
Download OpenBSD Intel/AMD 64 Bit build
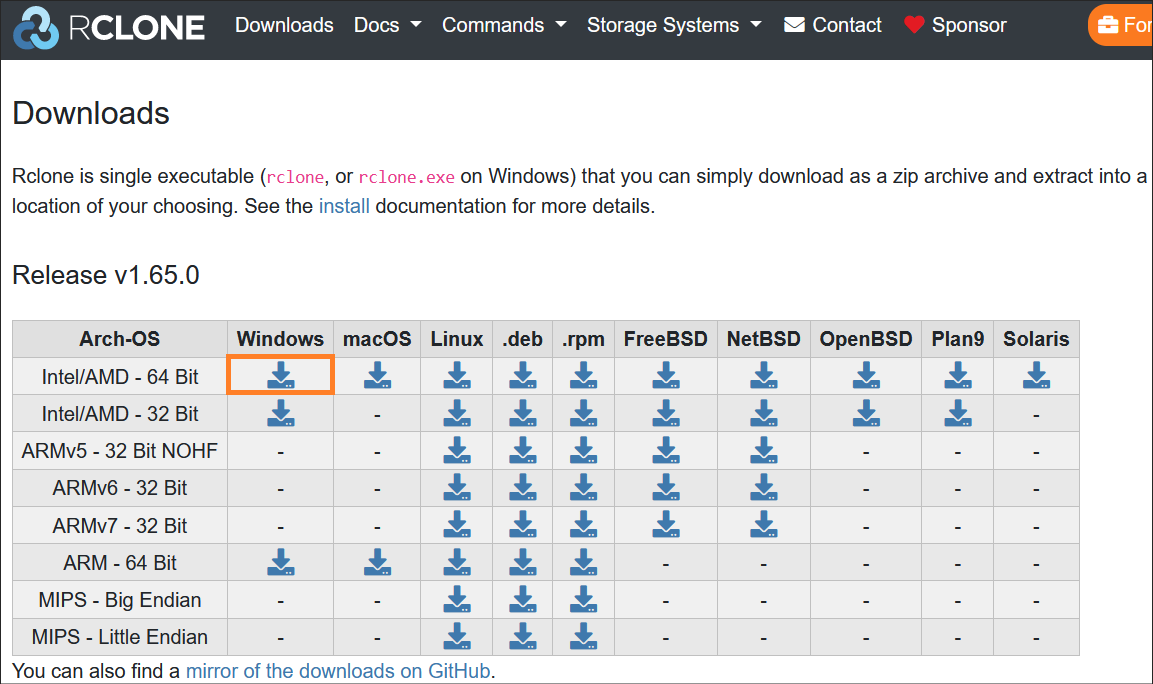click(x=866, y=375)
